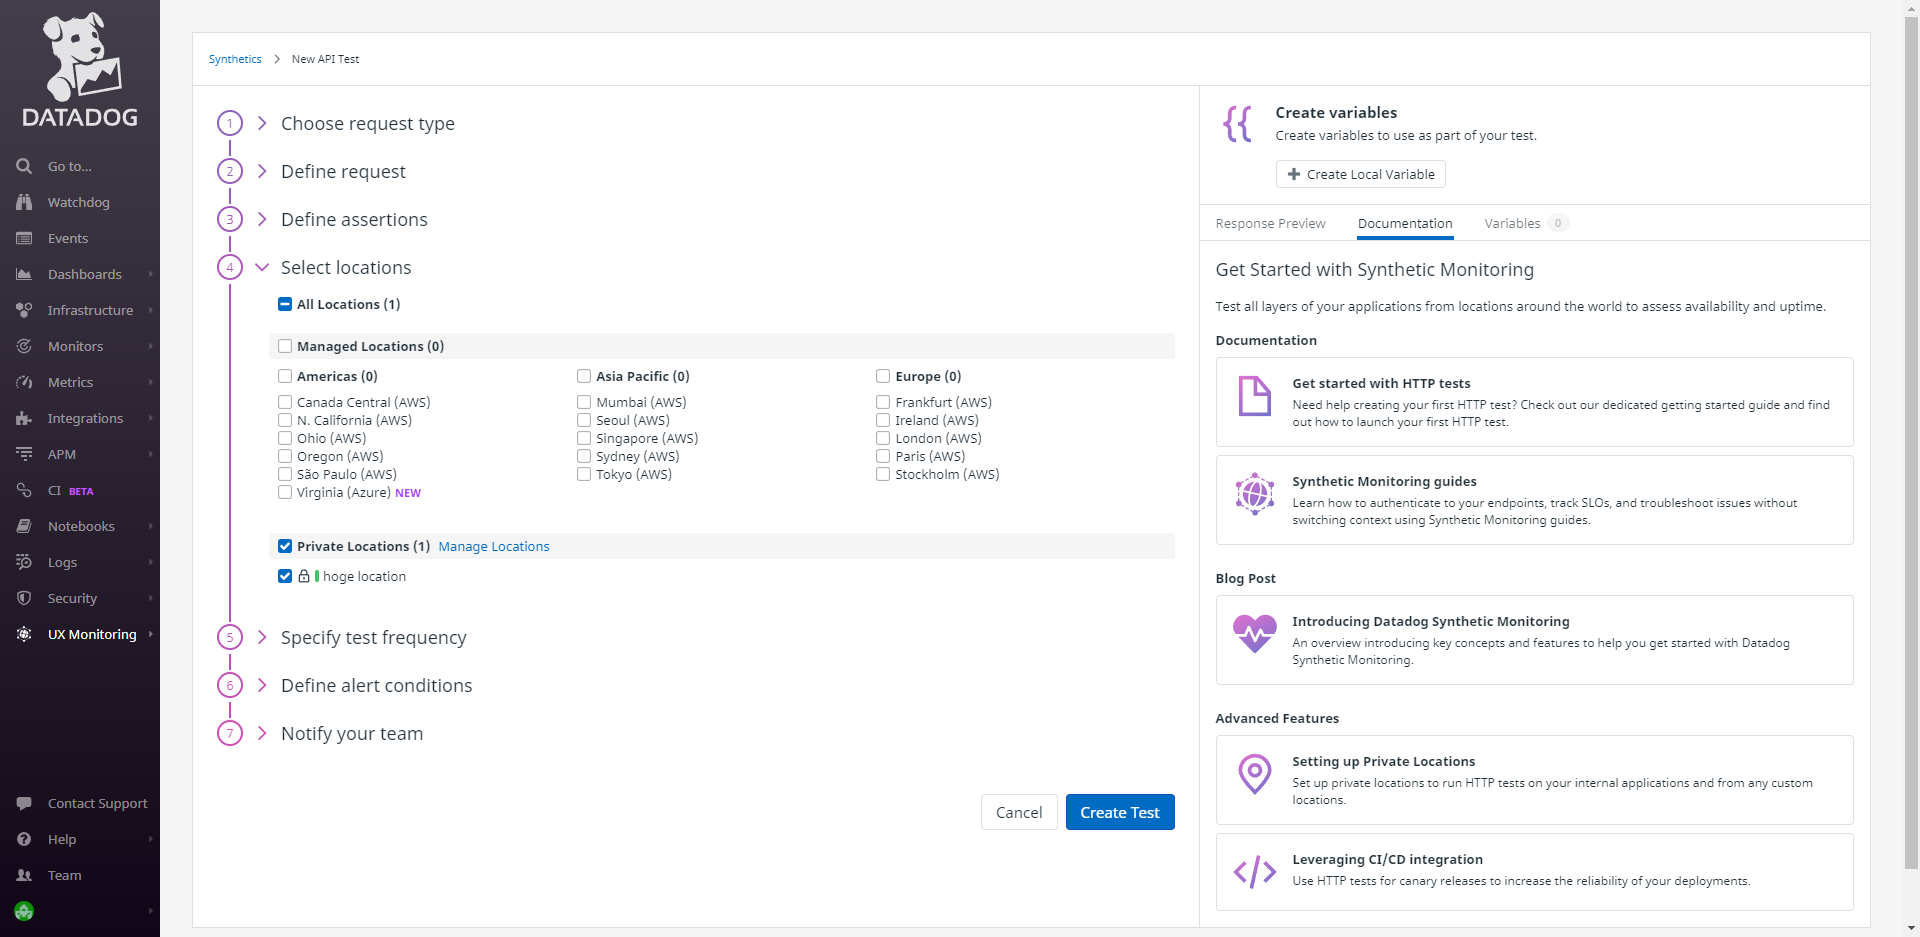Screen dimensions: 1920x937
Task: Check the Managed Locations checkbox
Action: pos(285,346)
